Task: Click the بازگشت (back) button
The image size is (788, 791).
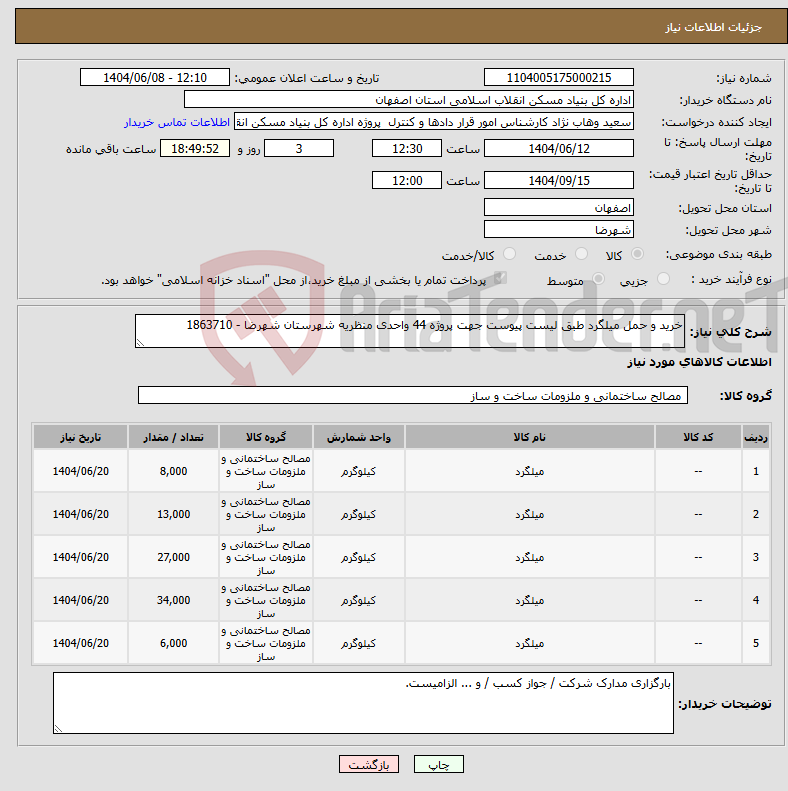Action: pos(369,764)
